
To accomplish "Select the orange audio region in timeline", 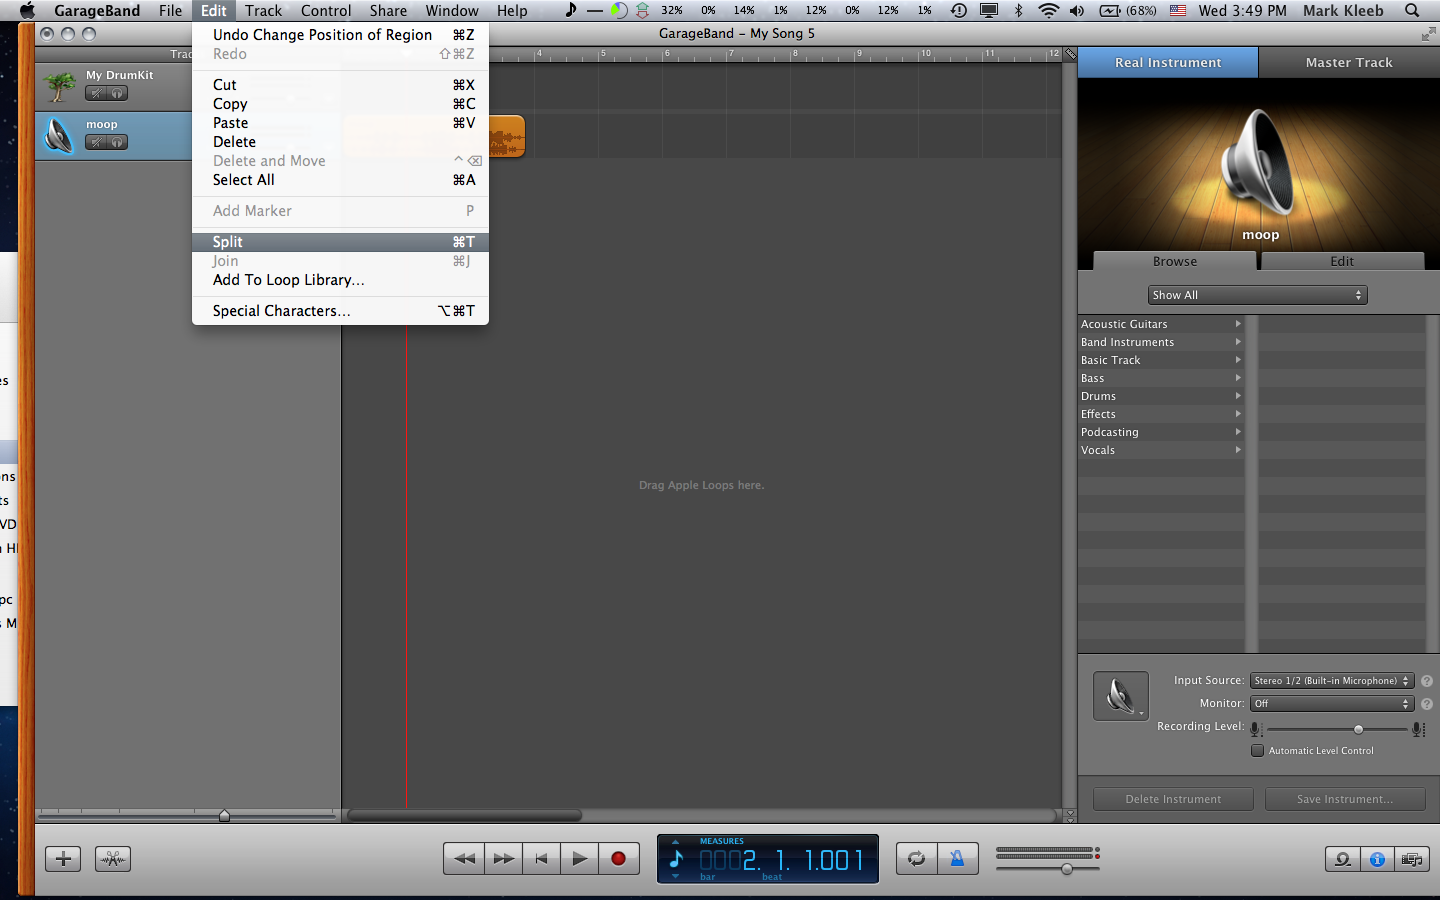I will click(x=507, y=137).
